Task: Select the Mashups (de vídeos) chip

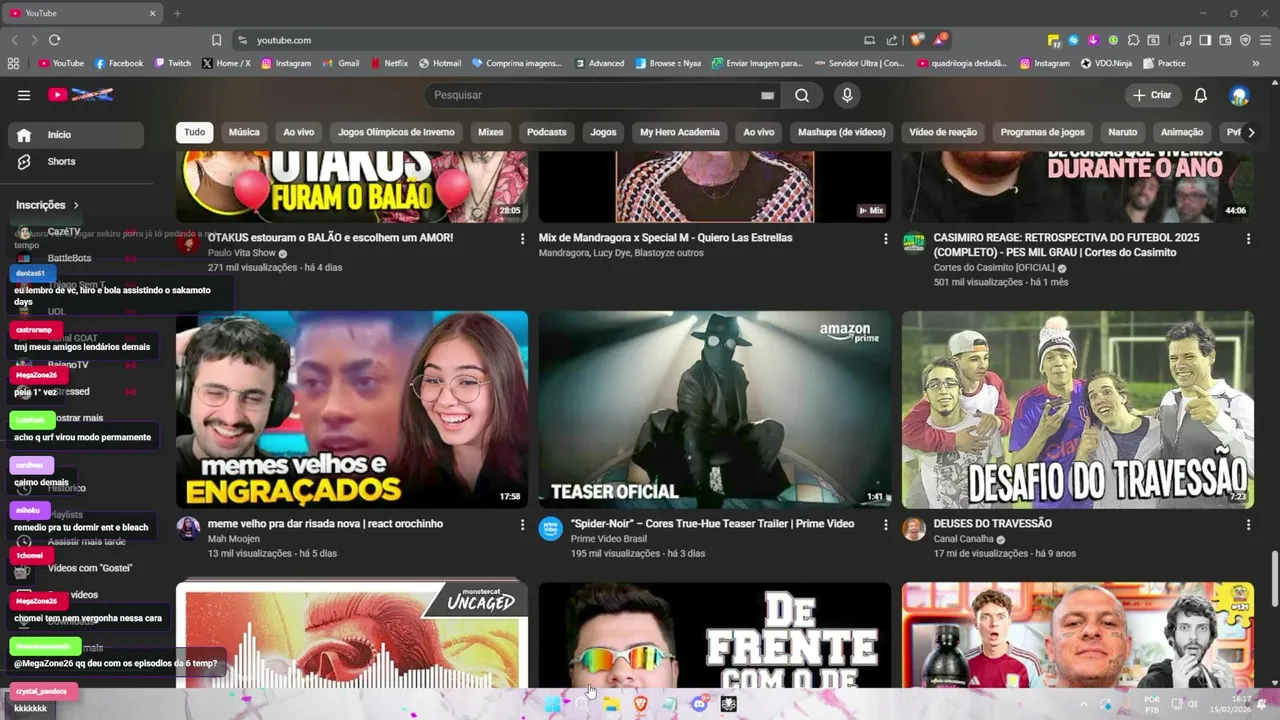Action: [842, 132]
